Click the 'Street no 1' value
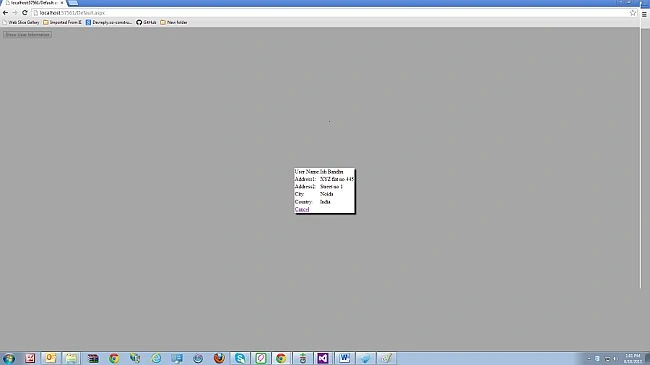Screen dimensions: 650x365 pyautogui.click(x=332, y=187)
